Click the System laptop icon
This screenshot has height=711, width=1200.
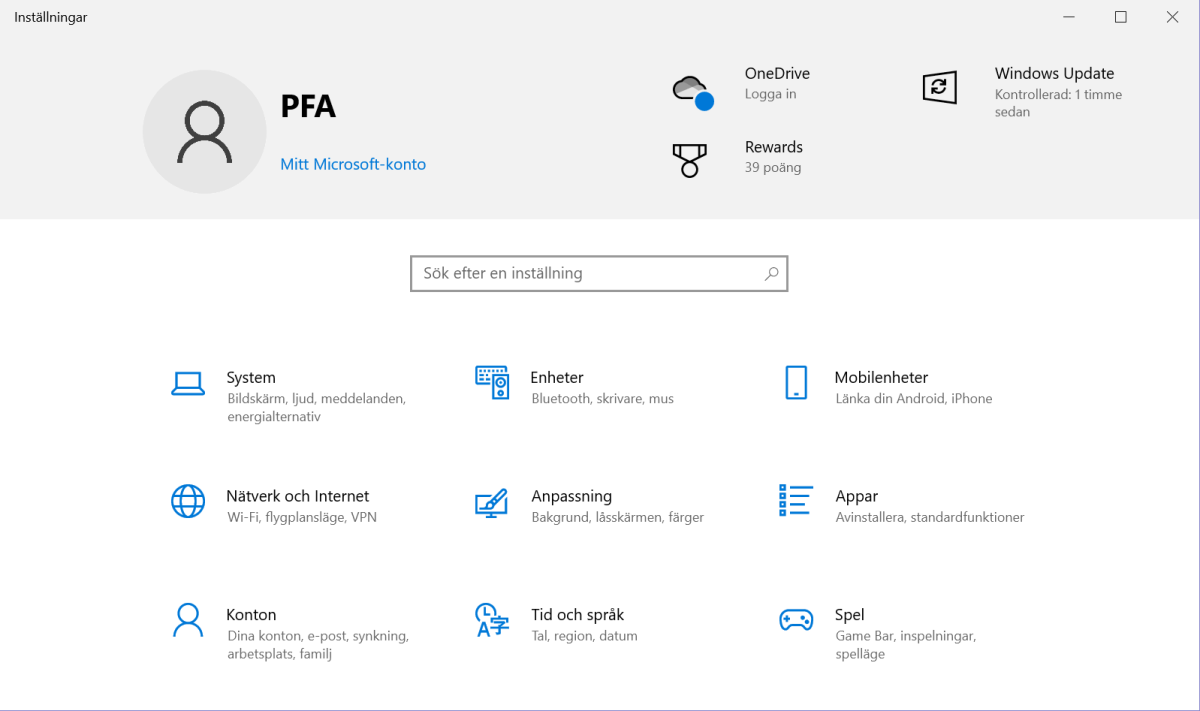click(x=188, y=383)
